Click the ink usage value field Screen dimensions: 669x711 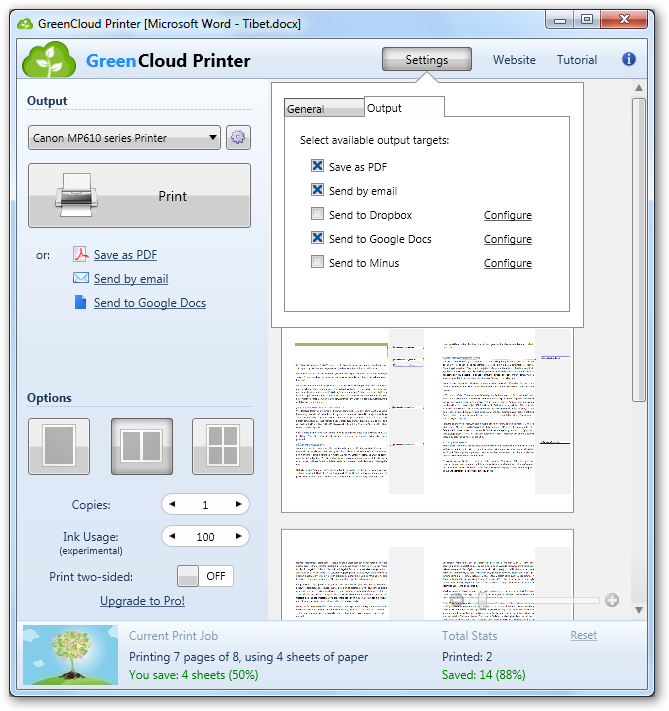205,537
